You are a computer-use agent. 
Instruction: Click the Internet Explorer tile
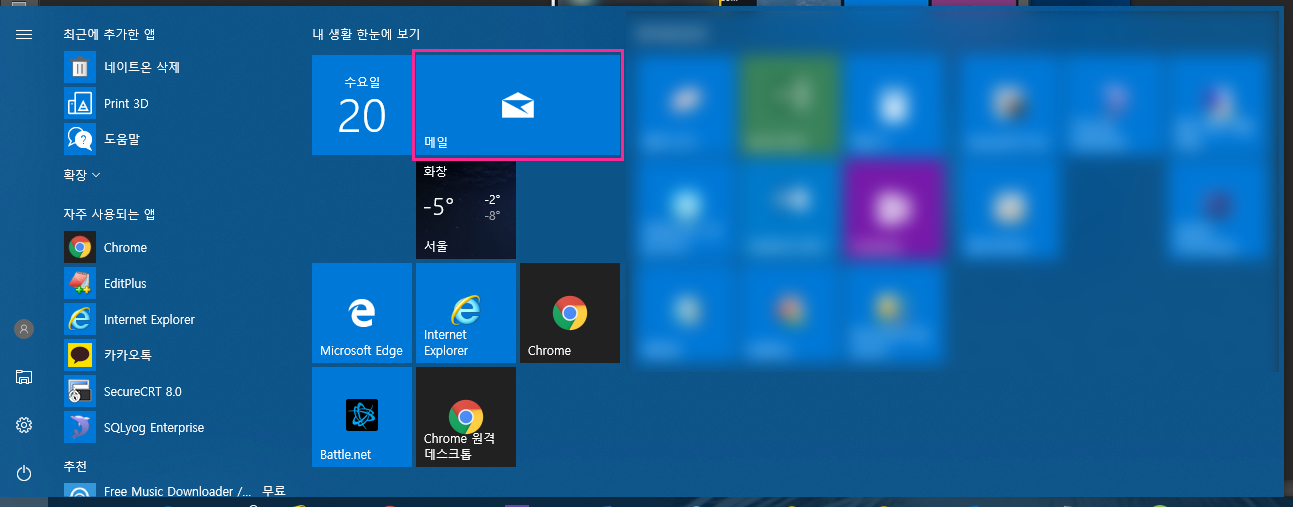coord(466,313)
